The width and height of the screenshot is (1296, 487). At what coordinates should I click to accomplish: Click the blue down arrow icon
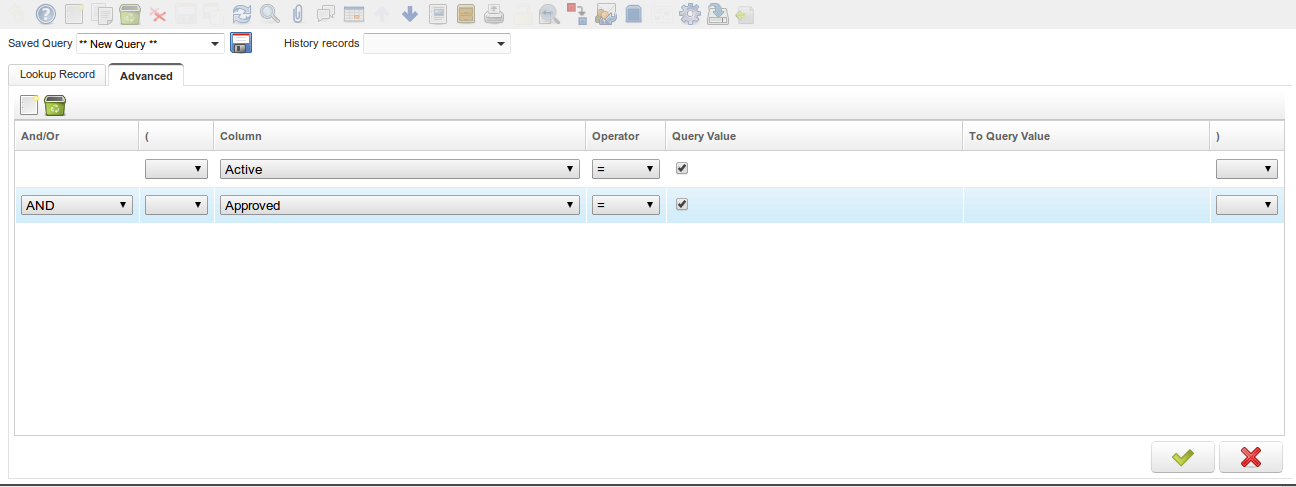(410, 14)
